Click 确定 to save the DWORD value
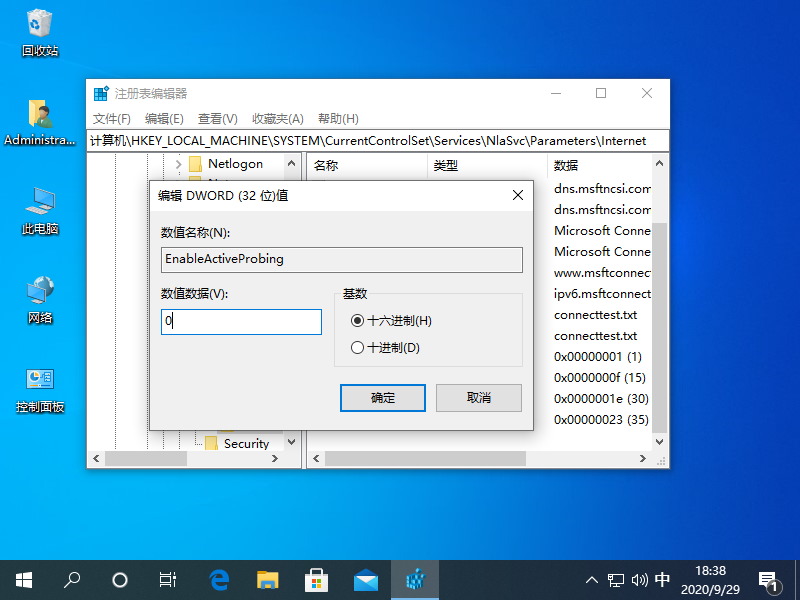The height and width of the screenshot is (600, 800). [x=384, y=397]
